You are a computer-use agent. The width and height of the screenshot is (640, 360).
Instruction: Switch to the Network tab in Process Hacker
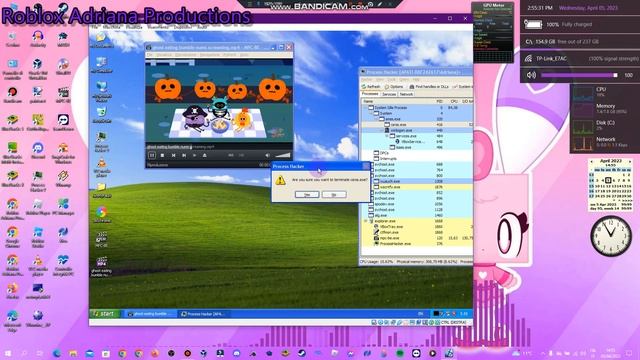point(406,94)
